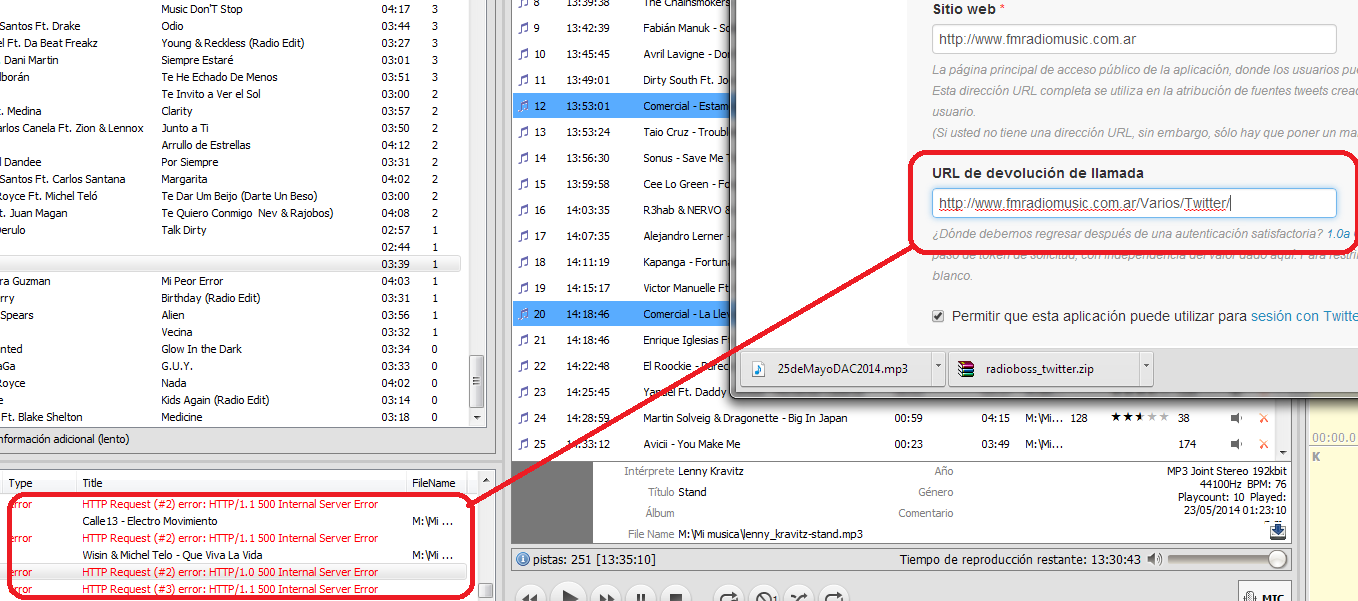The width and height of the screenshot is (1358, 601).
Task: Click the music note icon of track 23
Action: tap(523, 392)
